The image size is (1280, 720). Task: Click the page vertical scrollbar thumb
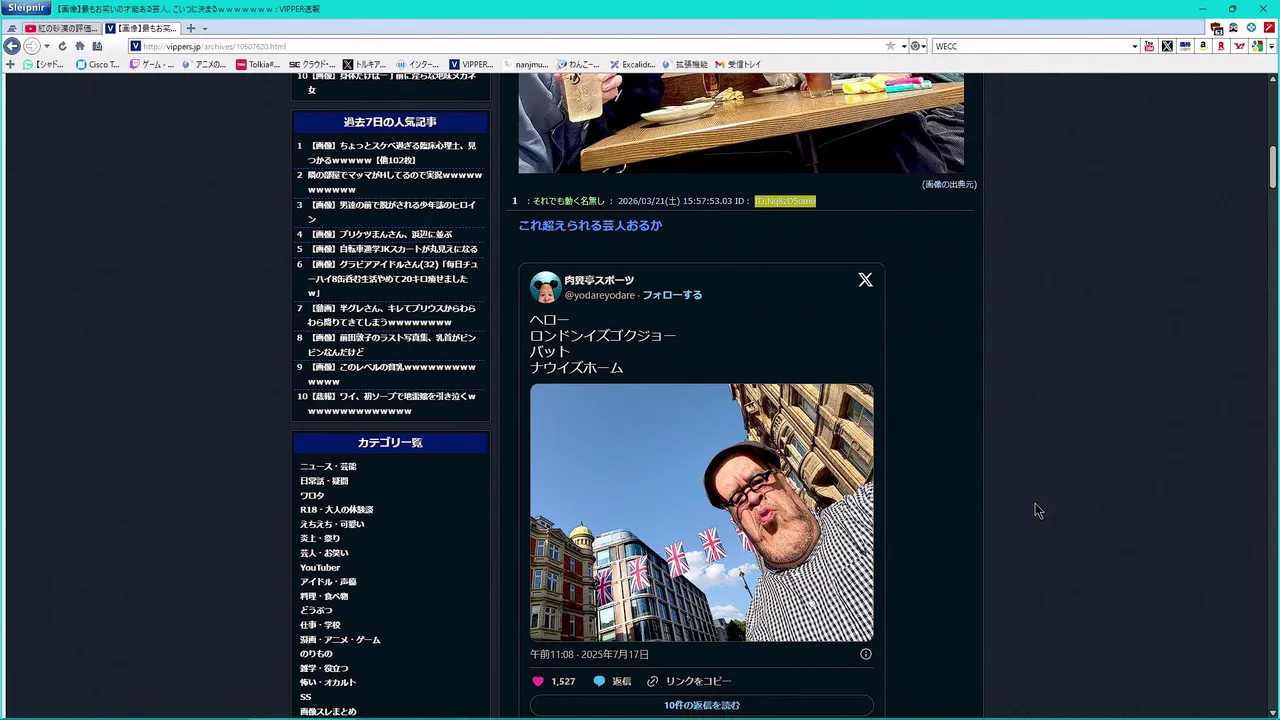pyautogui.click(x=1273, y=166)
